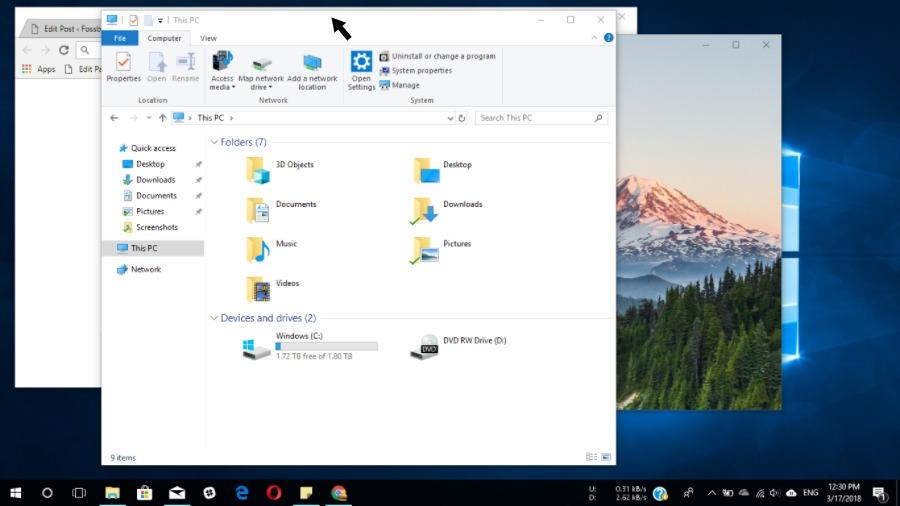Switch to the details view layout

tap(591, 457)
